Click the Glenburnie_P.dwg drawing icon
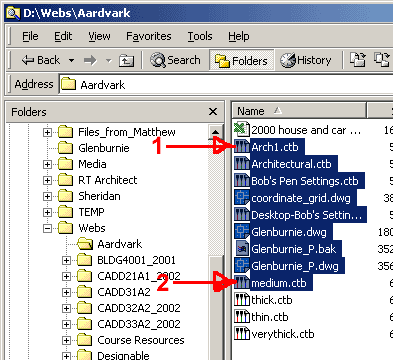This screenshot has height=360, width=393. pos(242,266)
